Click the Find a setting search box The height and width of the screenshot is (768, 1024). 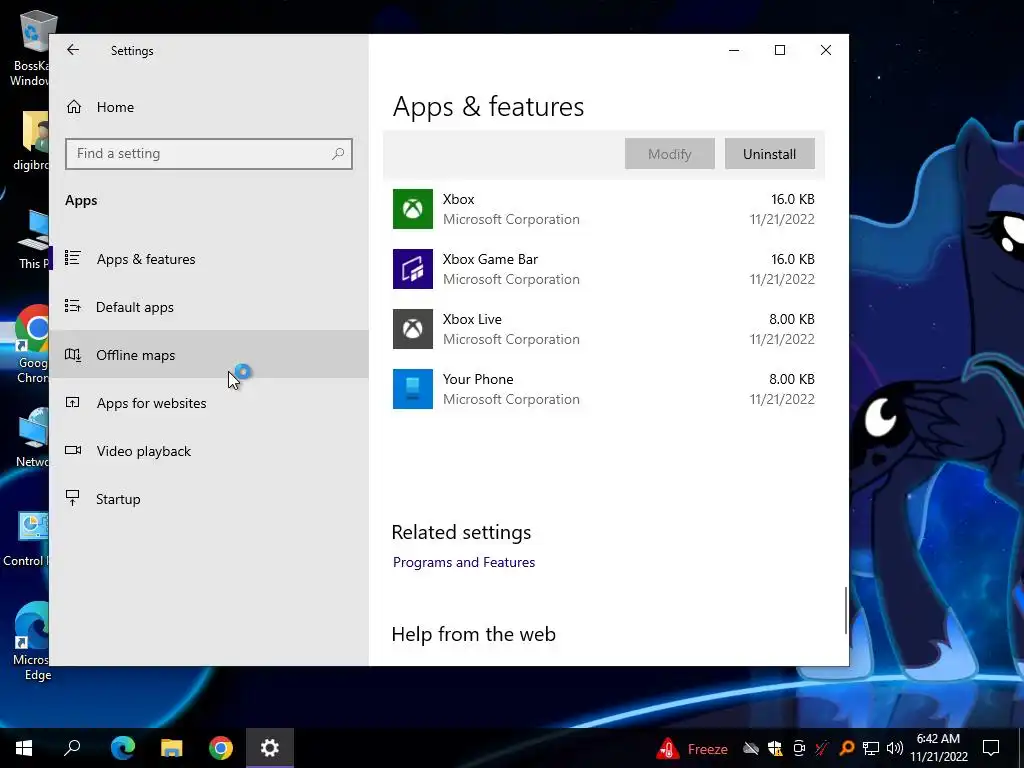pos(209,153)
